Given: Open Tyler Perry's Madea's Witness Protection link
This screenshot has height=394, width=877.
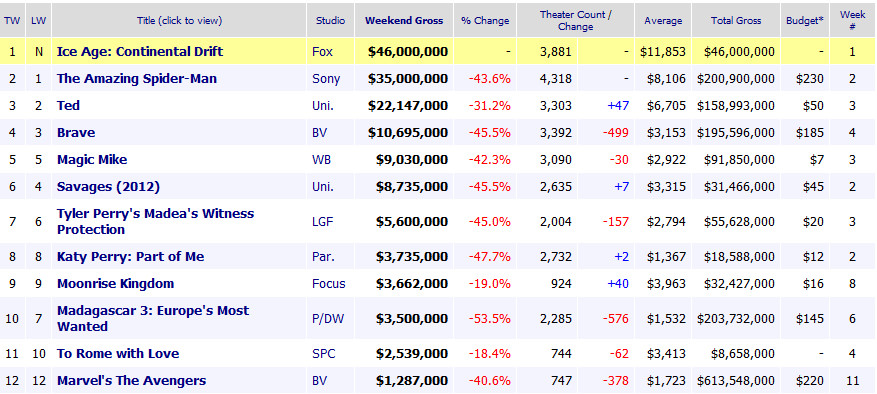Looking at the screenshot, I should [155, 222].
